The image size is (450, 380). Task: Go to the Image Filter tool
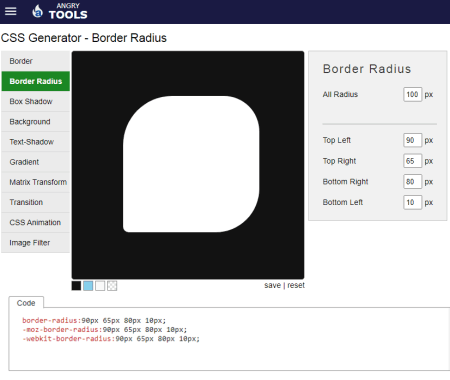pyautogui.click(x=36, y=243)
